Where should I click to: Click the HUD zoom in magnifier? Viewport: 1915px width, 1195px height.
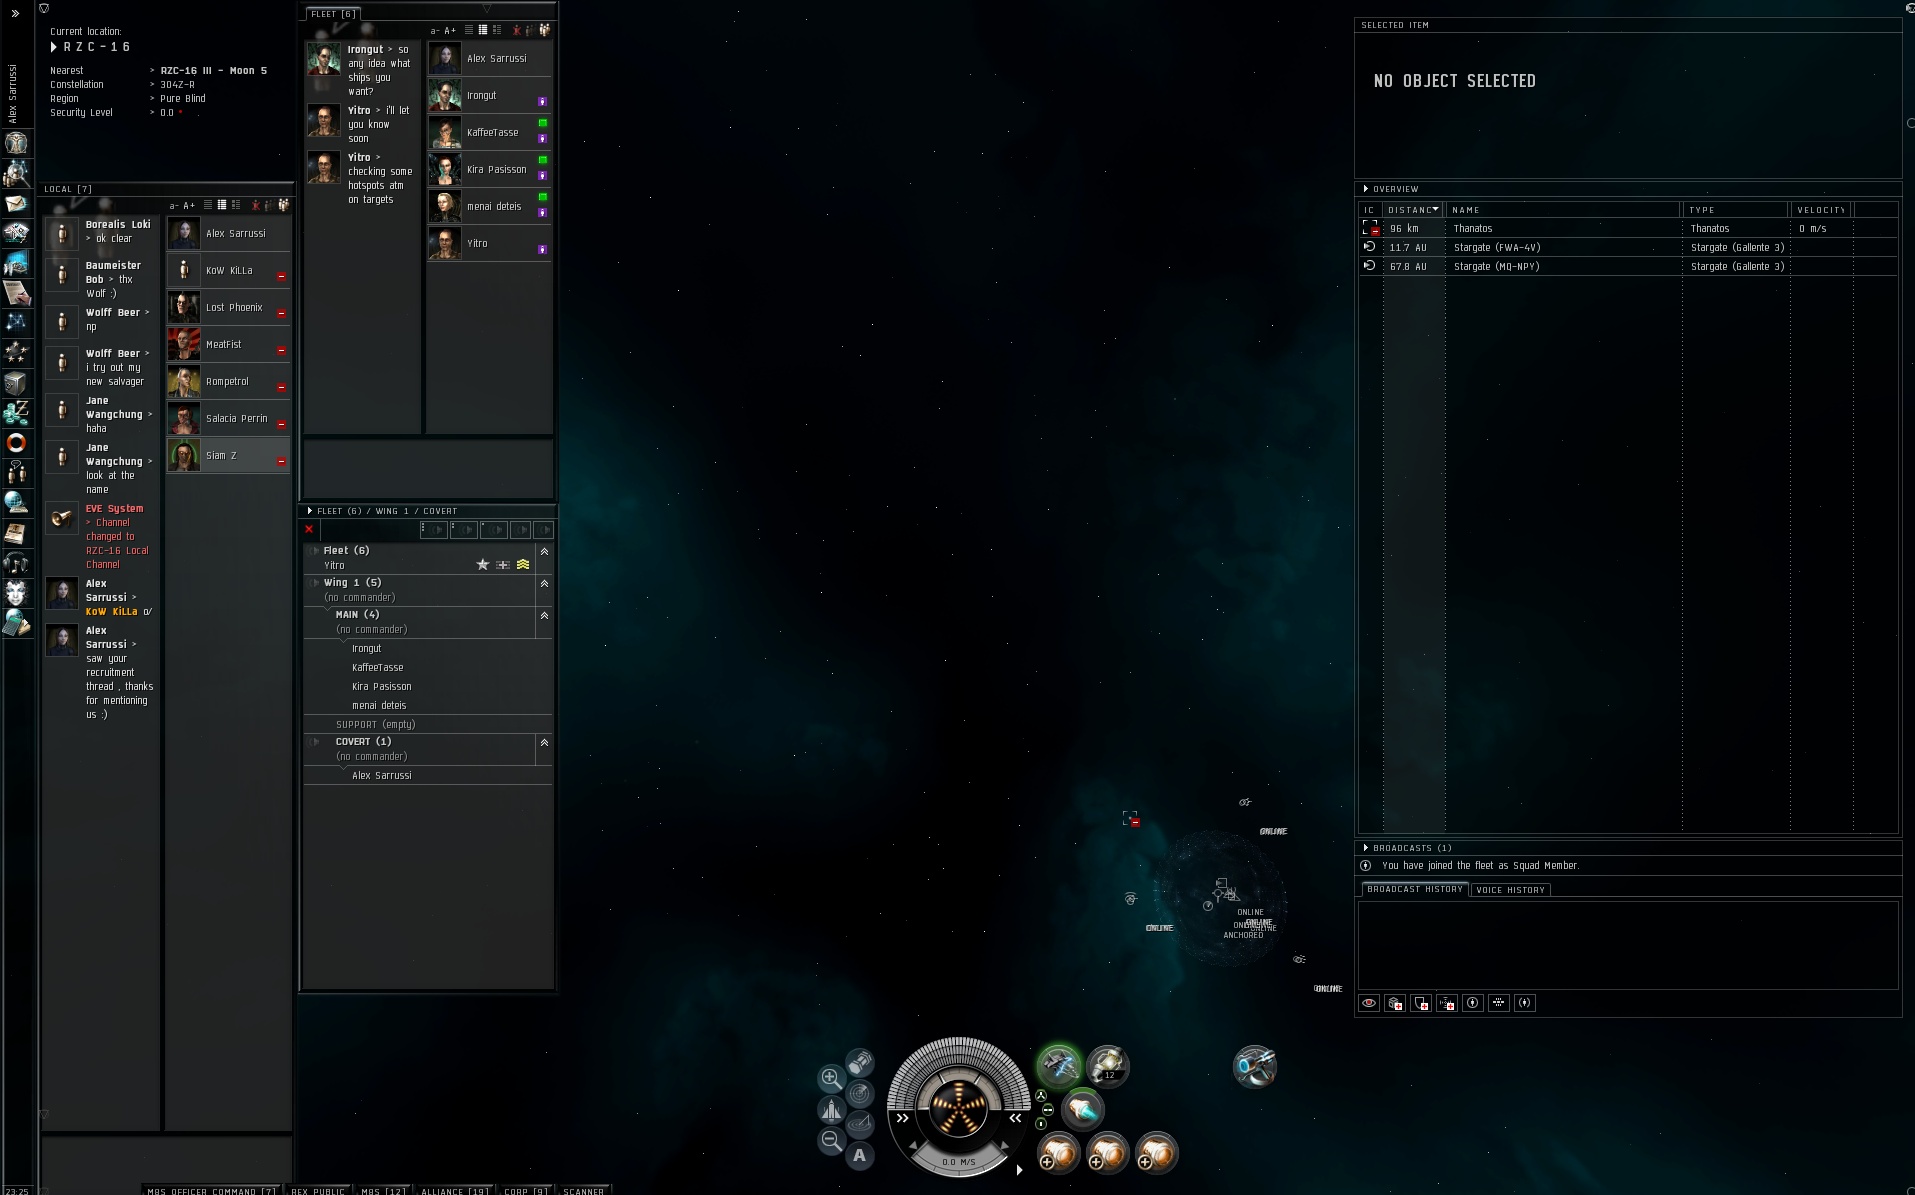pyautogui.click(x=830, y=1078)
